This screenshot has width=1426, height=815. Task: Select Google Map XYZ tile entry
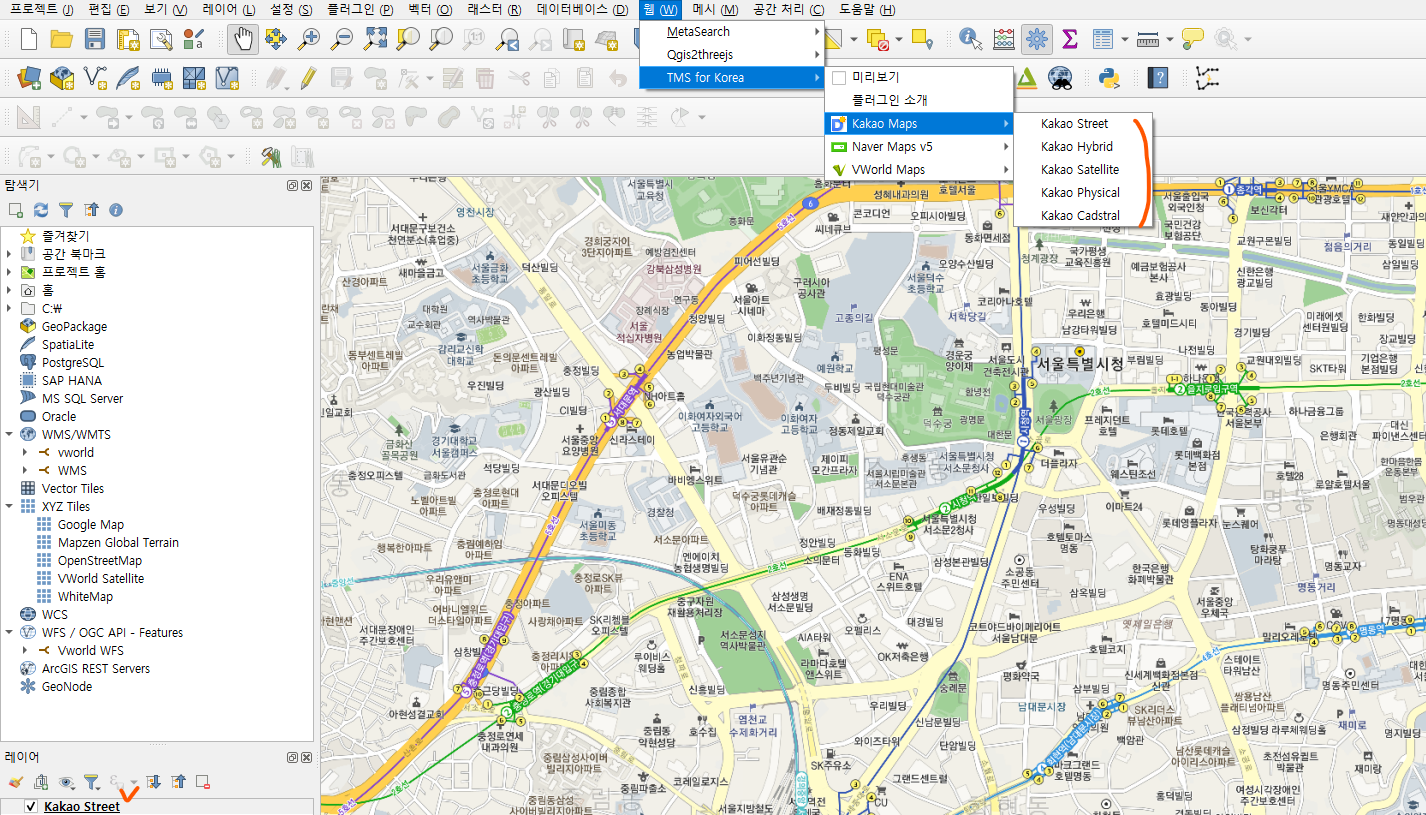tap(90, 524)
